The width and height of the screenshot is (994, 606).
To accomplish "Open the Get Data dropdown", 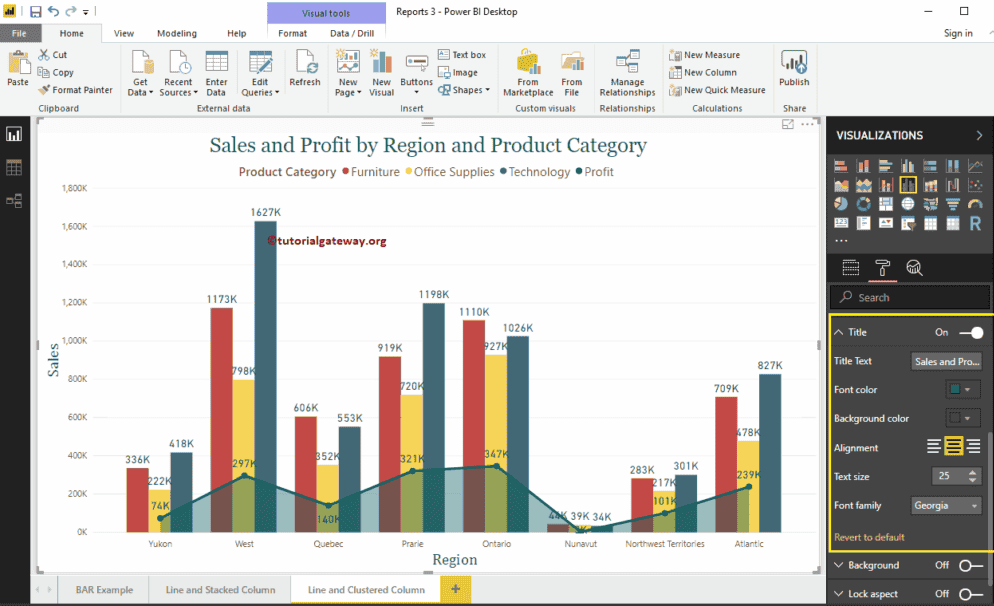I will pyautogui.click(x=140, y=74).
